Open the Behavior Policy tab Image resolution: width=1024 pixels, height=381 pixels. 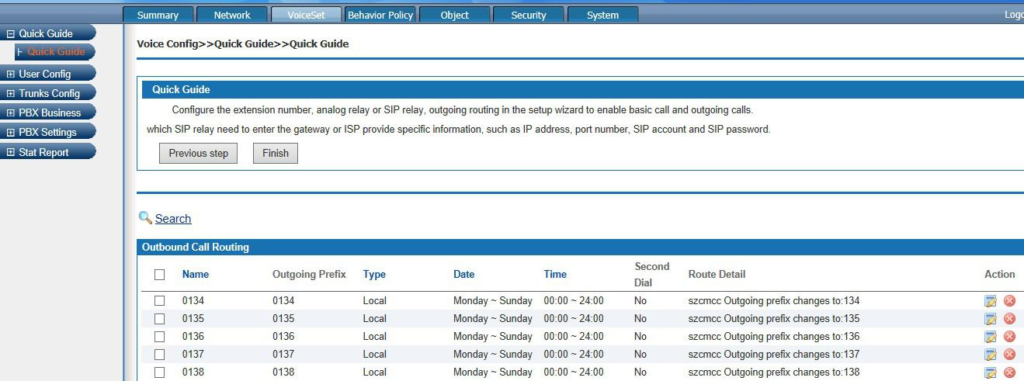(x=380, y=15)
